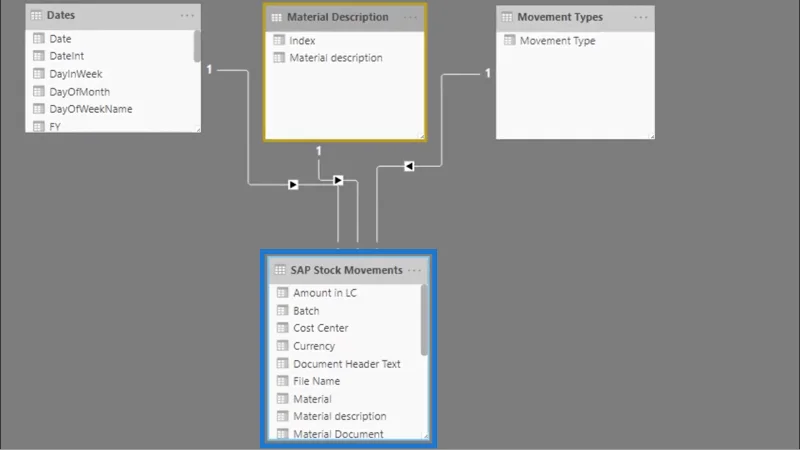The image size is (800, 450).
Task: Click the Material Description table header icon
Action: 277,18
